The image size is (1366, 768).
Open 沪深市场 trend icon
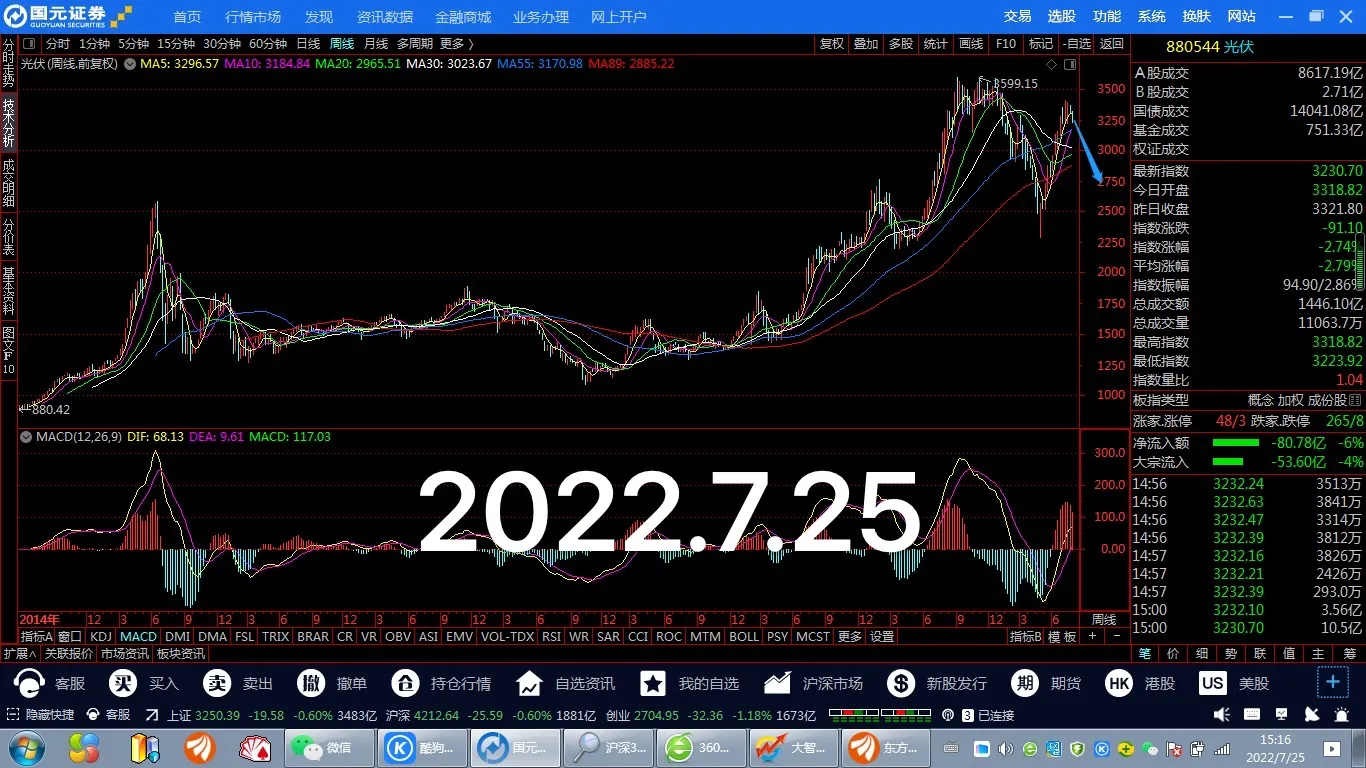777,684
